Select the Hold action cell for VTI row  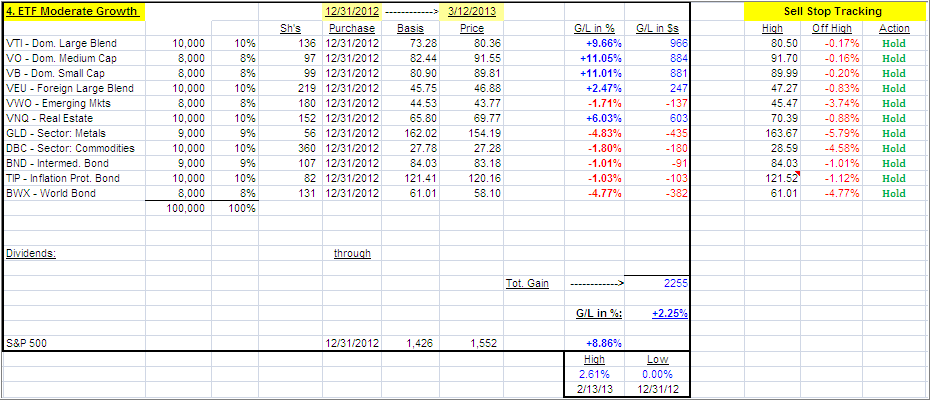(894, 43)
